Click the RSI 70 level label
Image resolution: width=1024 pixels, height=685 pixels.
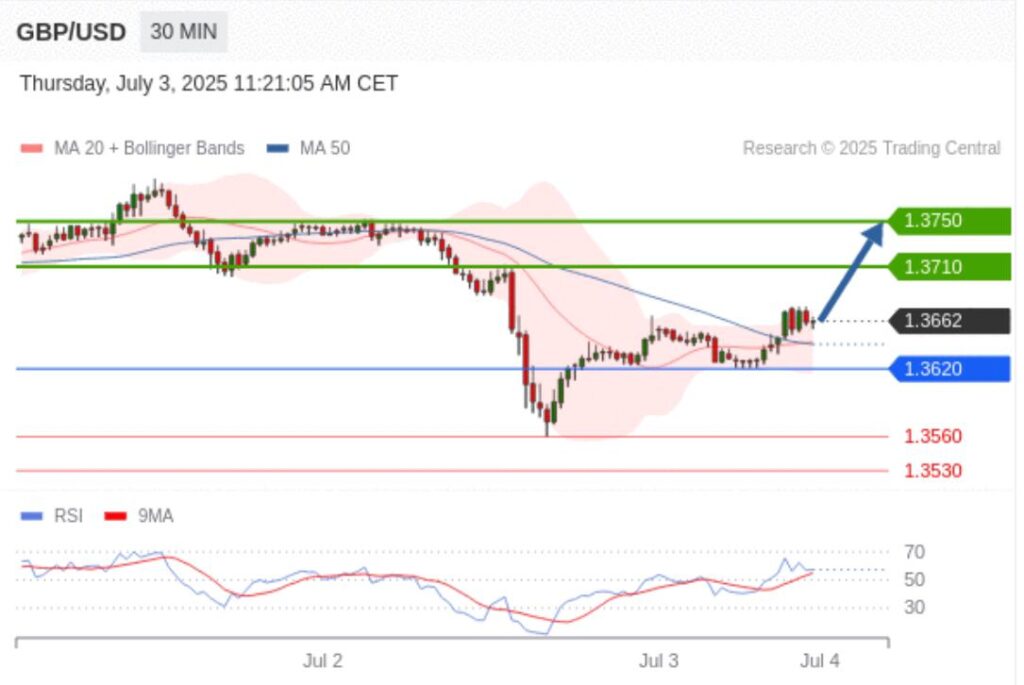coord(914,552)
